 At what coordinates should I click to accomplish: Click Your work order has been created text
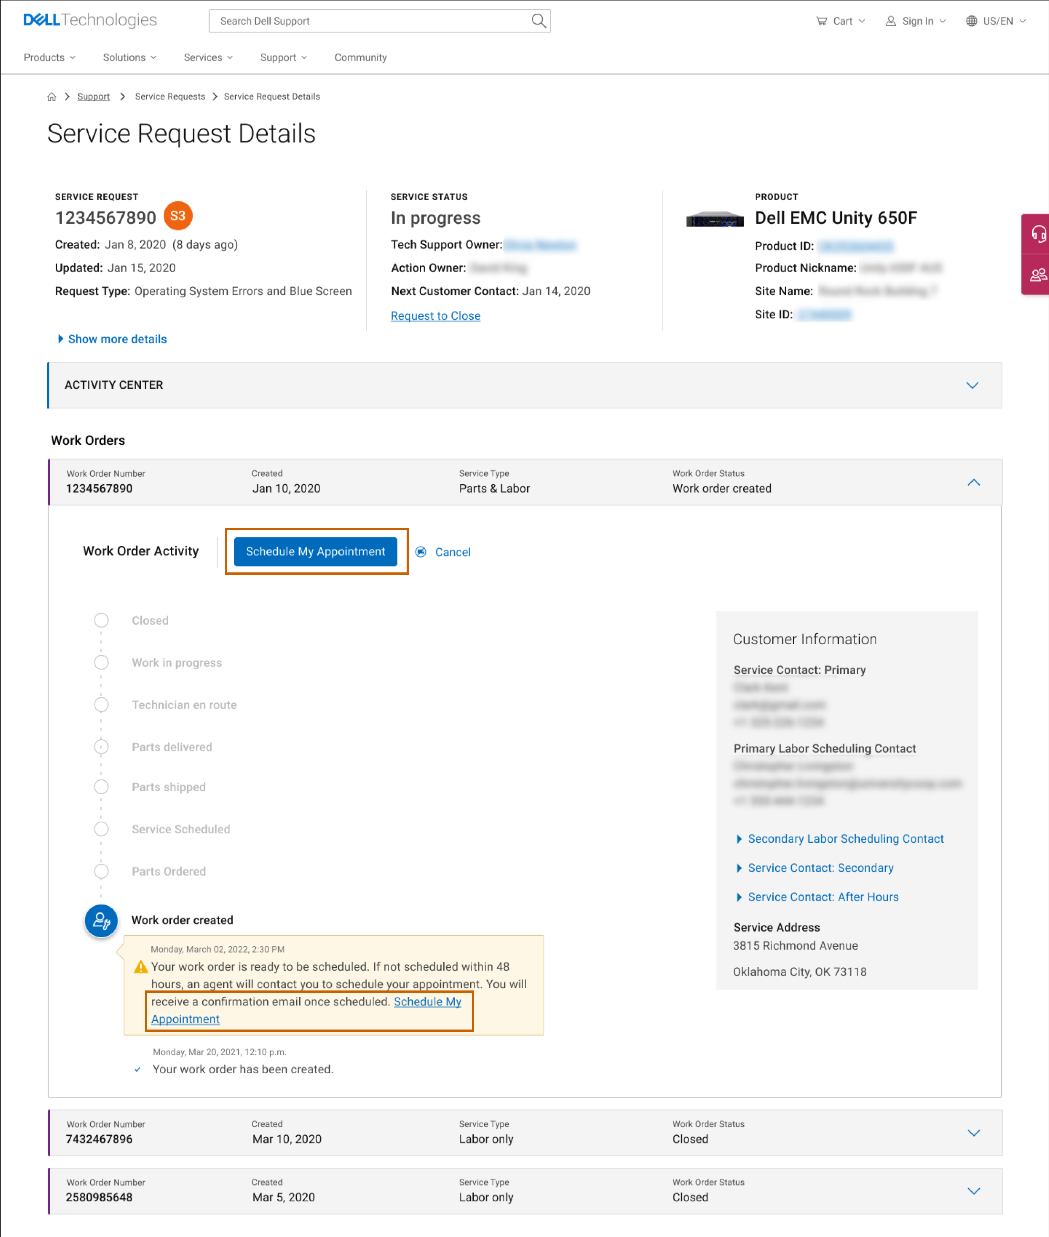click(243, 1069)
